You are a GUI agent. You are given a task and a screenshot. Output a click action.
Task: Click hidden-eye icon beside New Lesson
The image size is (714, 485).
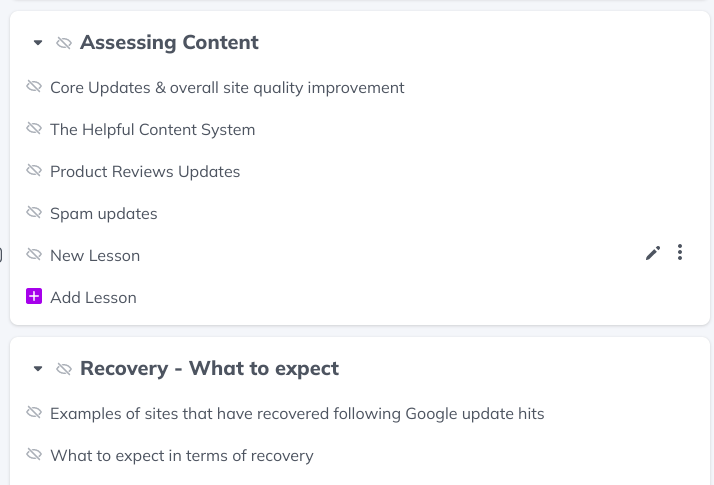point(34,254)
